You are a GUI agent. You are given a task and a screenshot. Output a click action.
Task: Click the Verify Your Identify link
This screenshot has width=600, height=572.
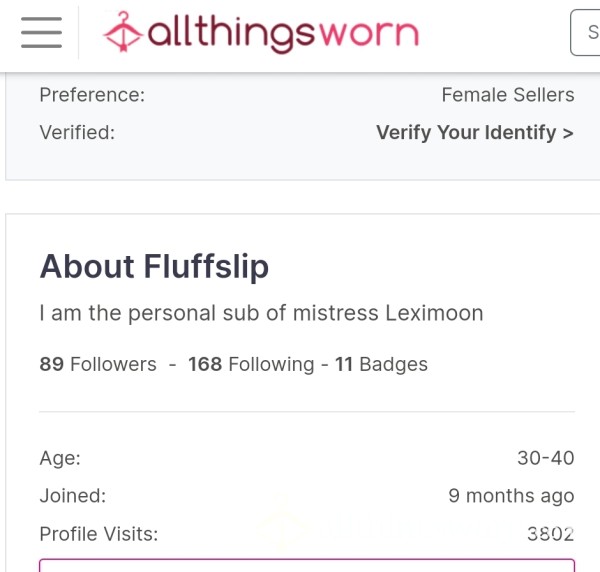475,133
